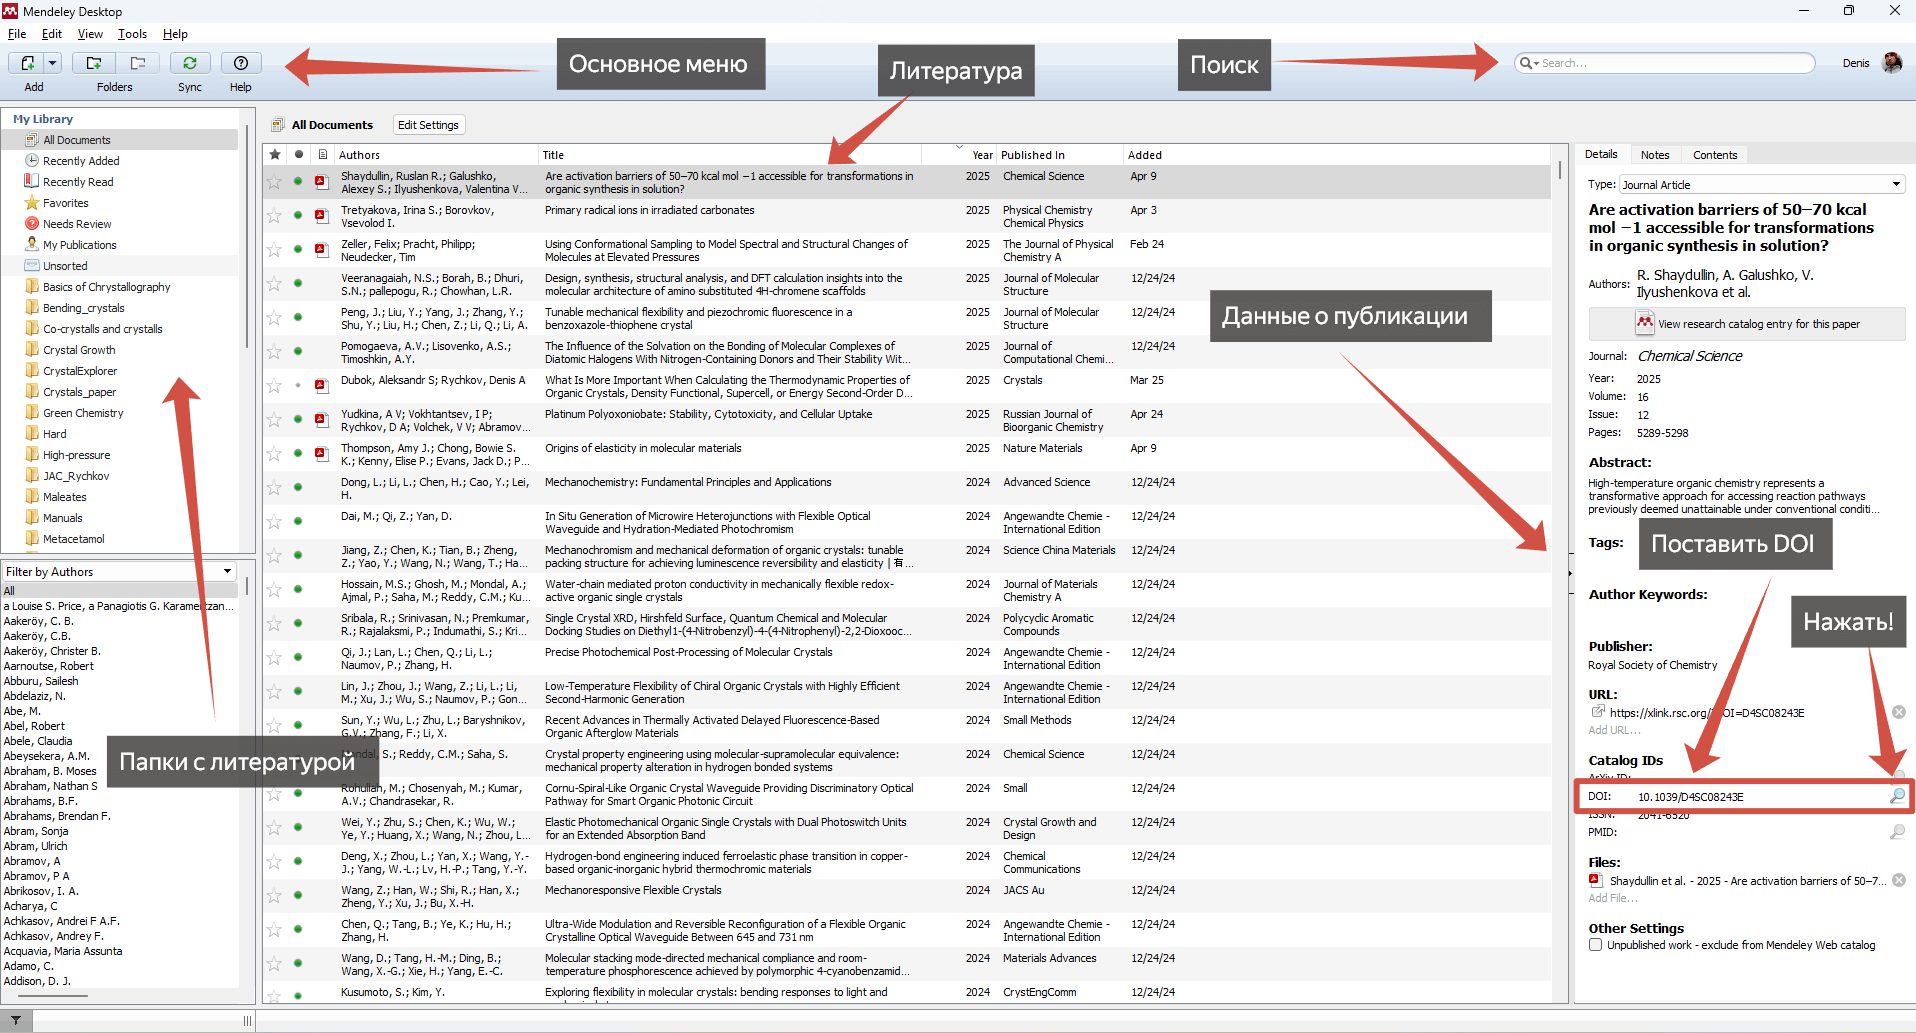Open the Favorites collection
Image resolution: width=1916 pixels, height=1033 pixels.
pyautogui.click(x=65, y=203)
